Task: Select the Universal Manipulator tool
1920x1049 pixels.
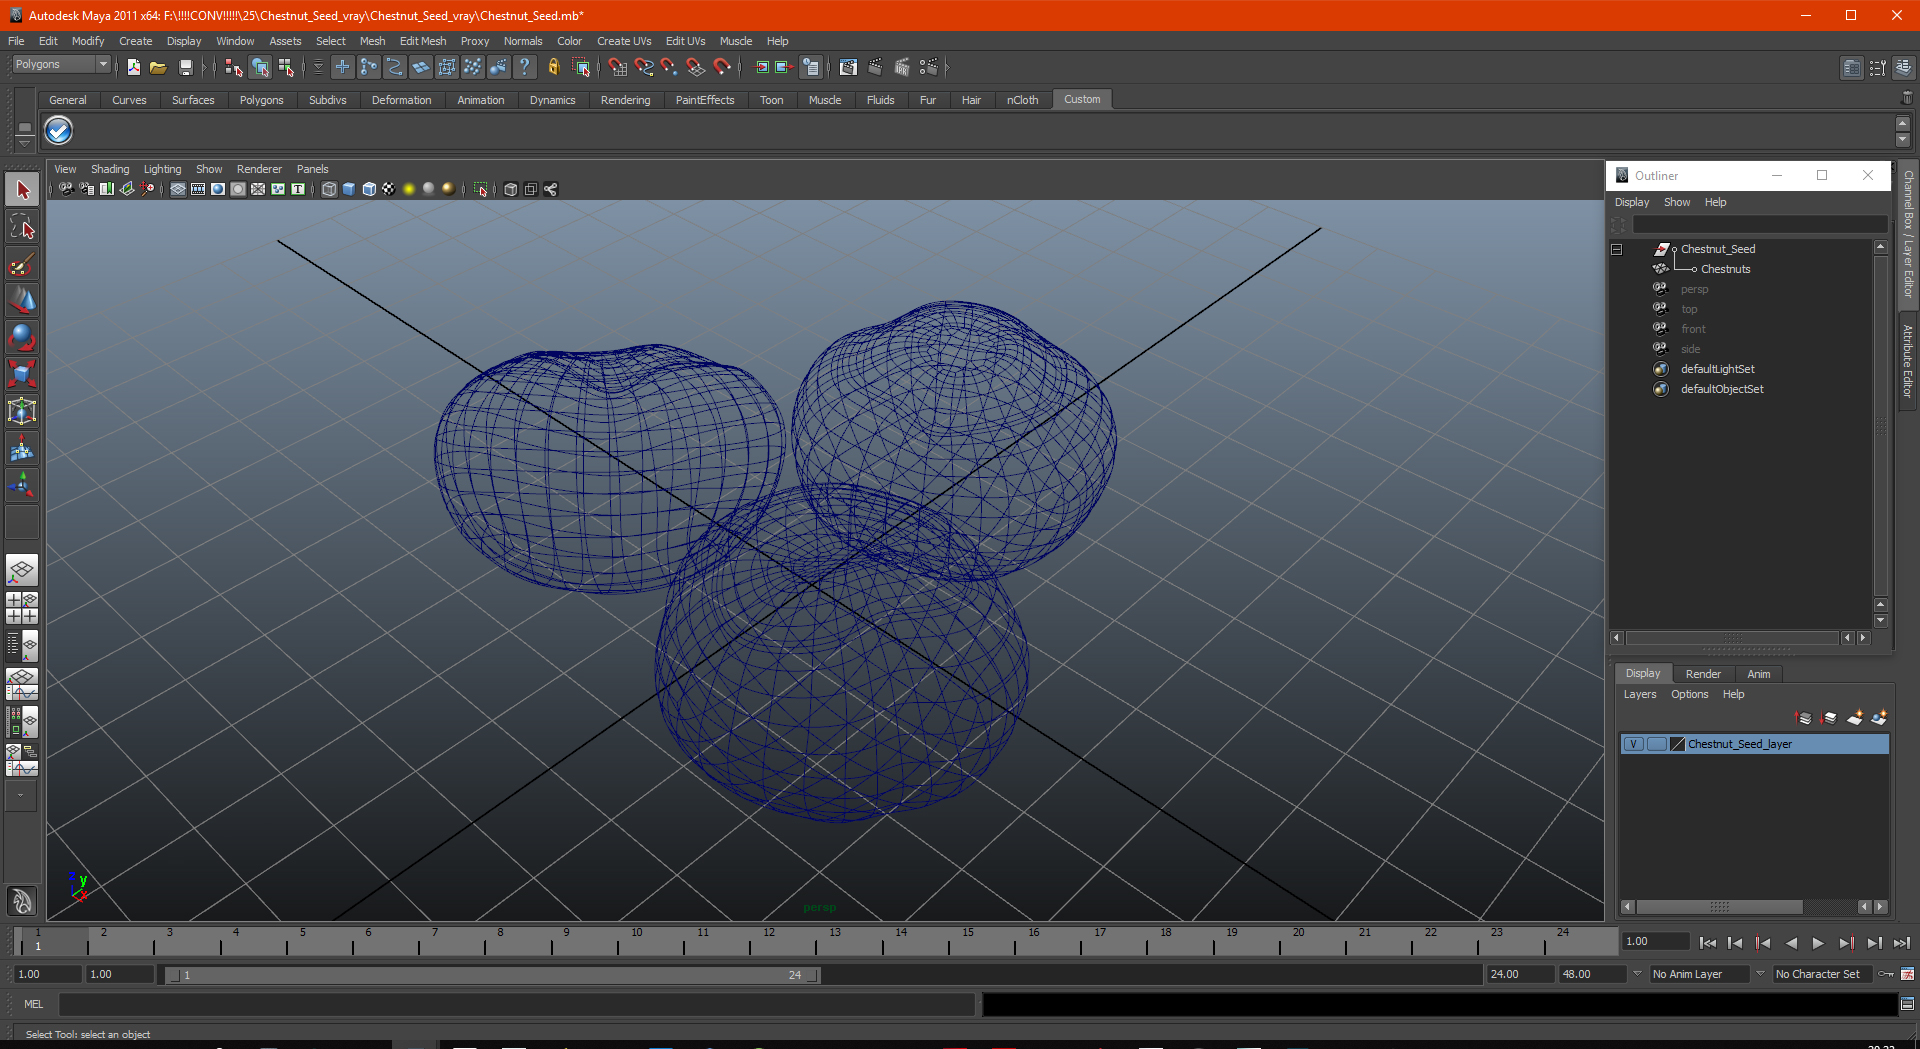Action: tap(22, 411)
